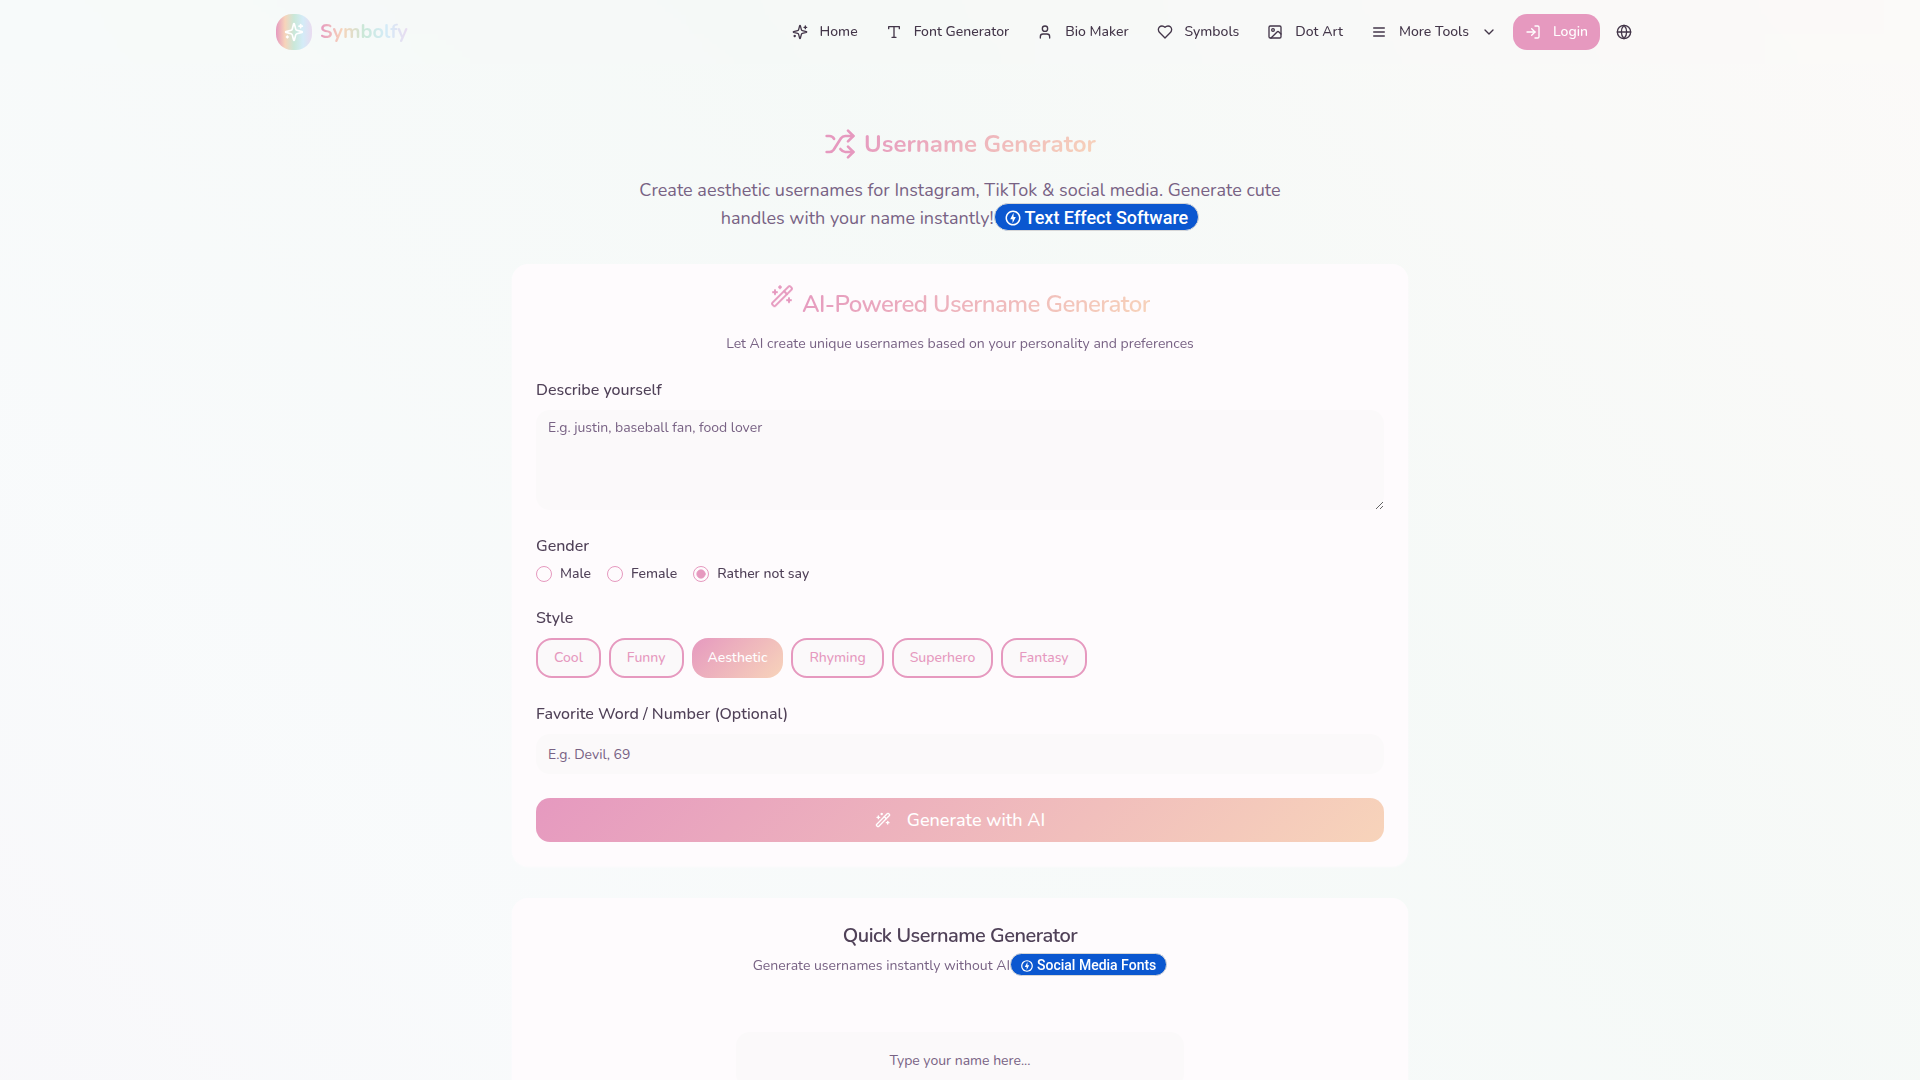Screen dimensions: 1920x1080
Task: Click the heart icon for Symbols
Action: tap(1165, 32)
